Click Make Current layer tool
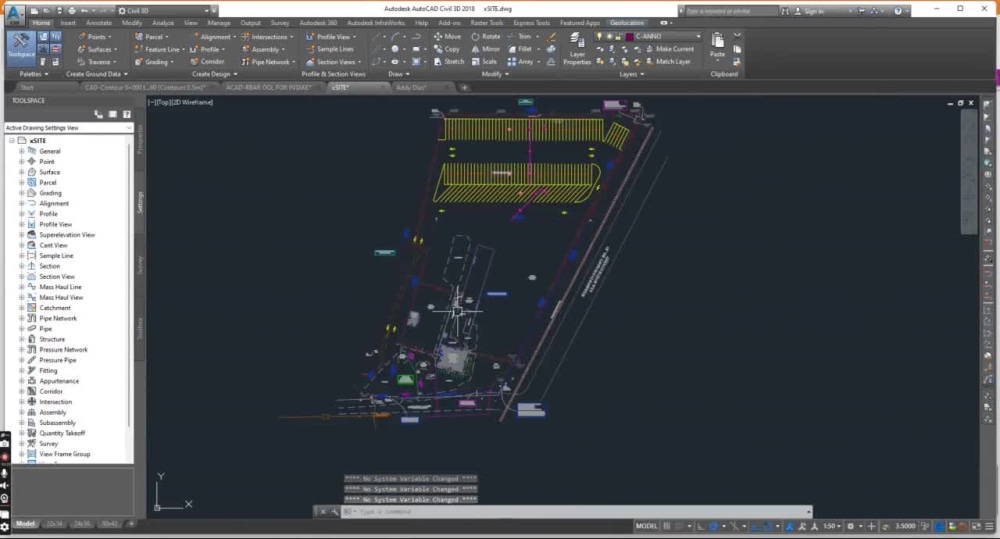The image size is (1000, 539). [670, 49]
